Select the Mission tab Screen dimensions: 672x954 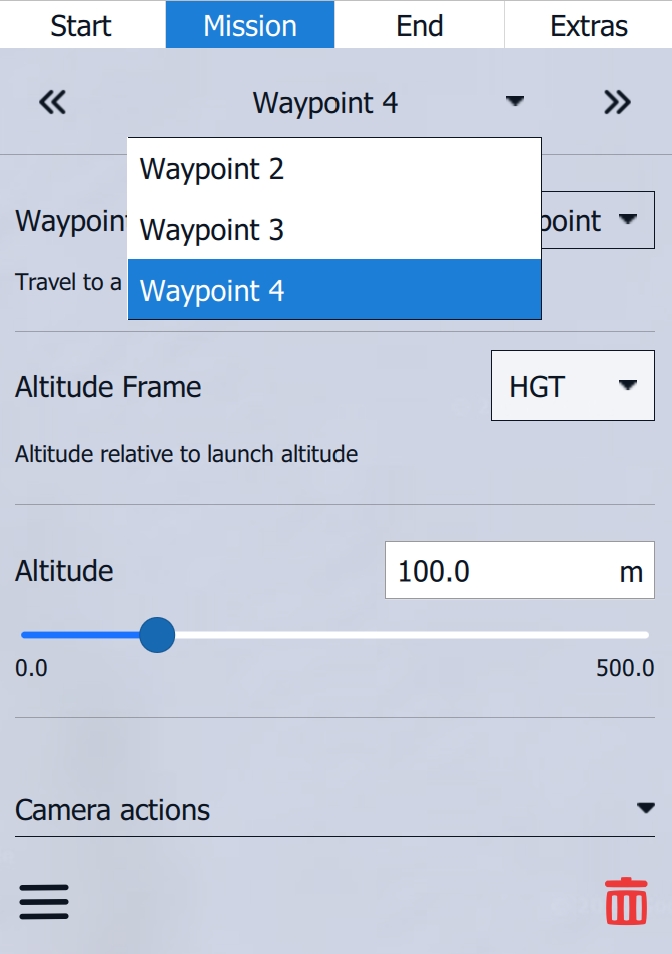click(250, 25)
